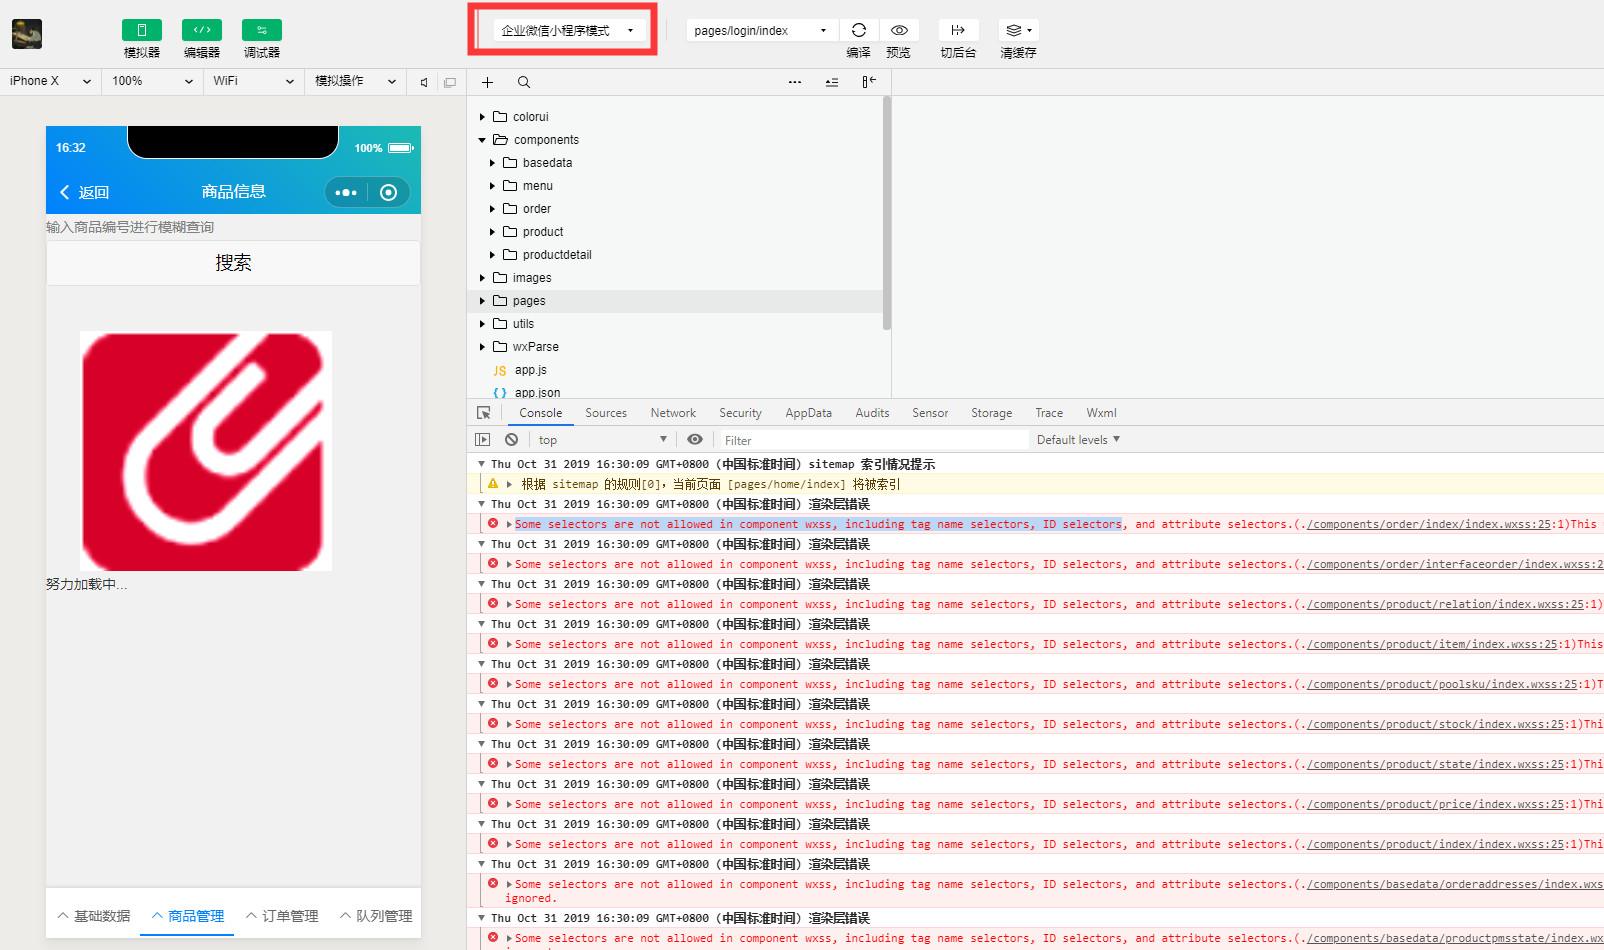Switch to the Sensor tab
Viewport: 1604px width, 950px height.
pos(930,413)
